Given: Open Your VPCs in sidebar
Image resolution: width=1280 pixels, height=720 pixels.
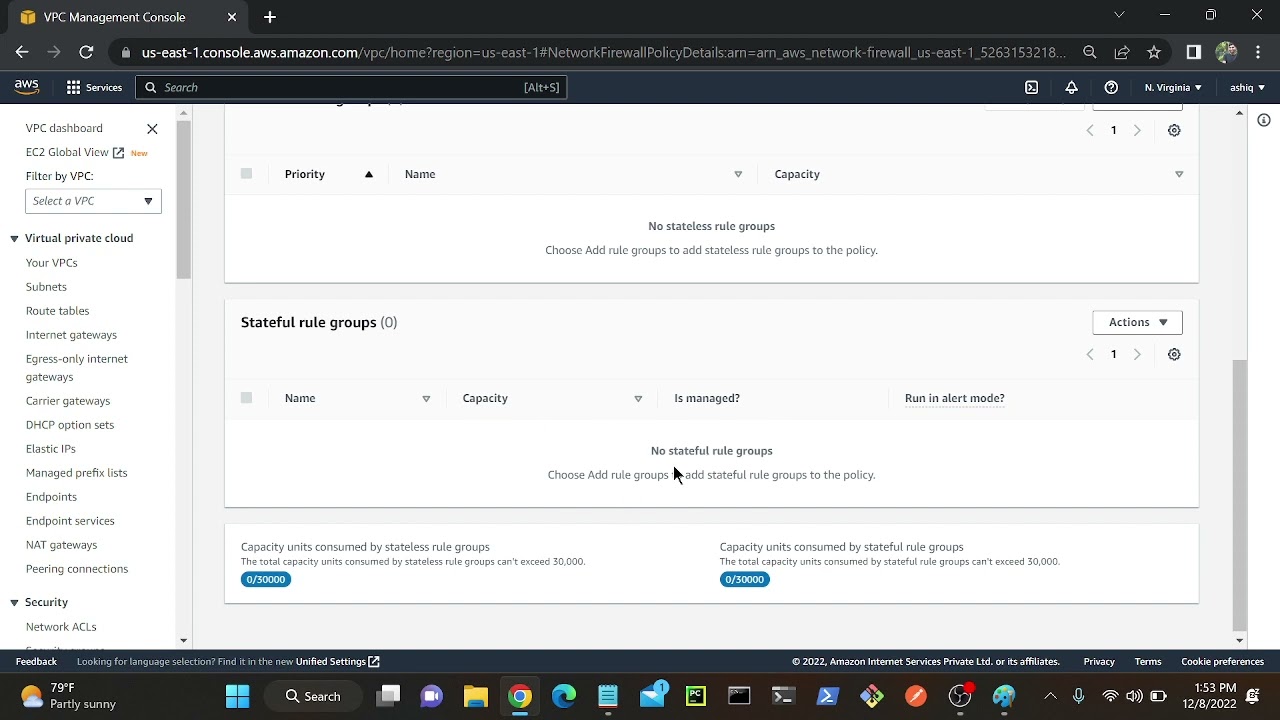Looking at the screenshot, I should tap(52, 263).
